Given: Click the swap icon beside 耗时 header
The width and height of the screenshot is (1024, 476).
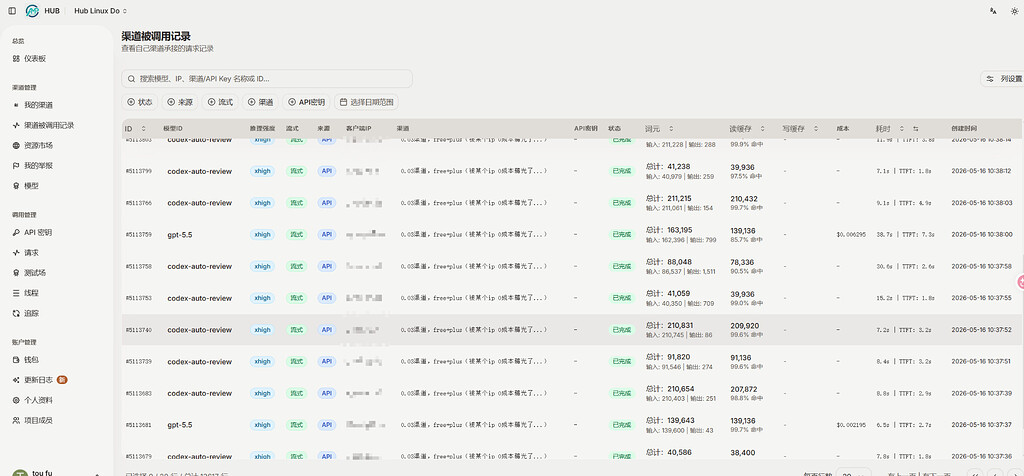Looking at the screenshot, I should pyautogui.click(x=916, y=129).
